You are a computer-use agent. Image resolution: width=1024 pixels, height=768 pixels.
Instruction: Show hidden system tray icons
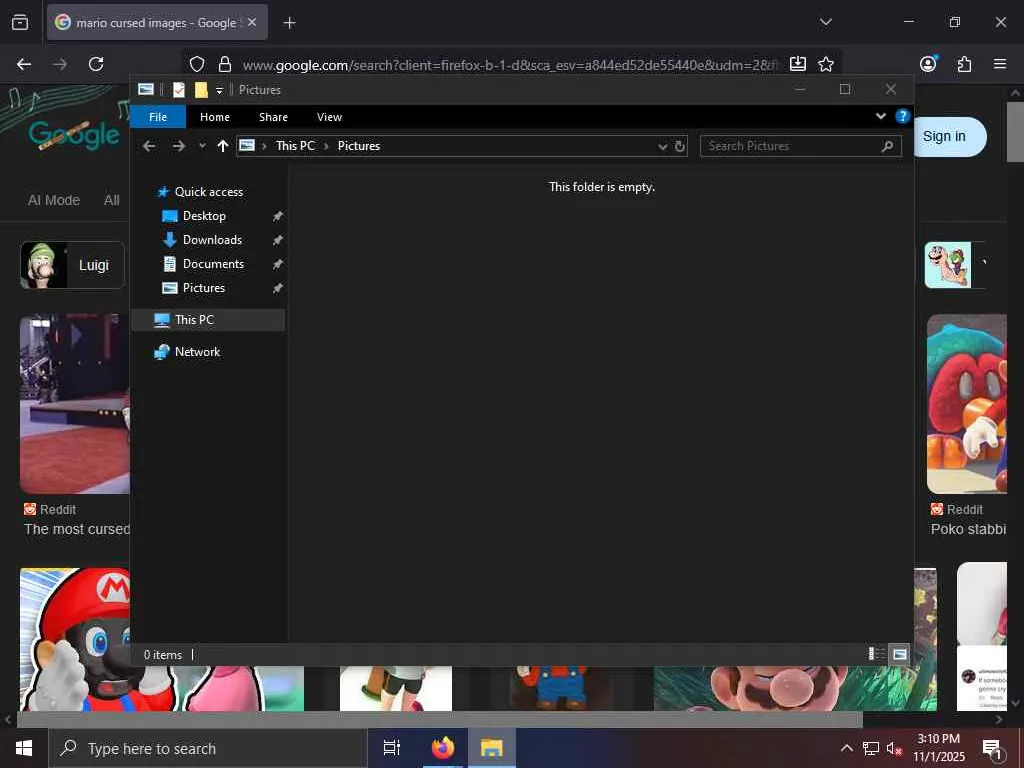click(846, 748)
